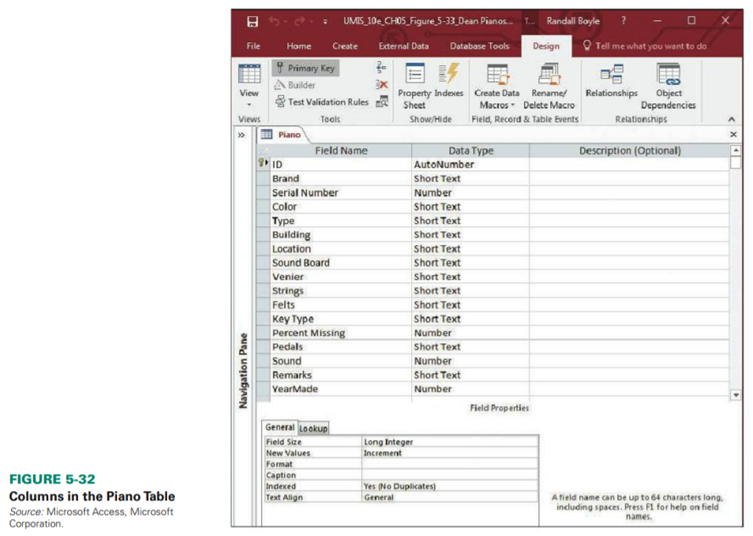Click the Save icon in title bar
Screen dimensions: 753x536
(252, 20)
